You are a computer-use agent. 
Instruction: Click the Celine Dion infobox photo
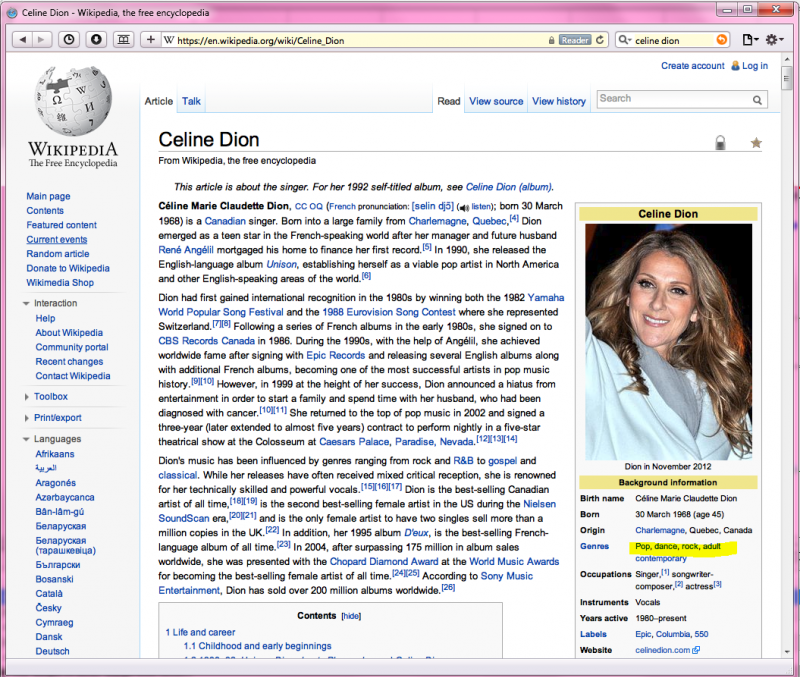668,342
